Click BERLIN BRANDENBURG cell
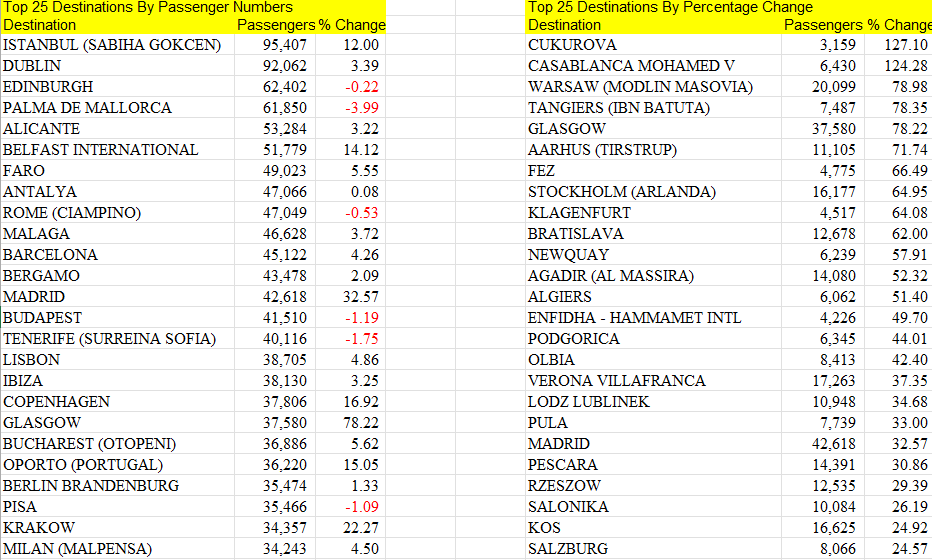This screenshot has height=560, width=932. click(117, 486)
